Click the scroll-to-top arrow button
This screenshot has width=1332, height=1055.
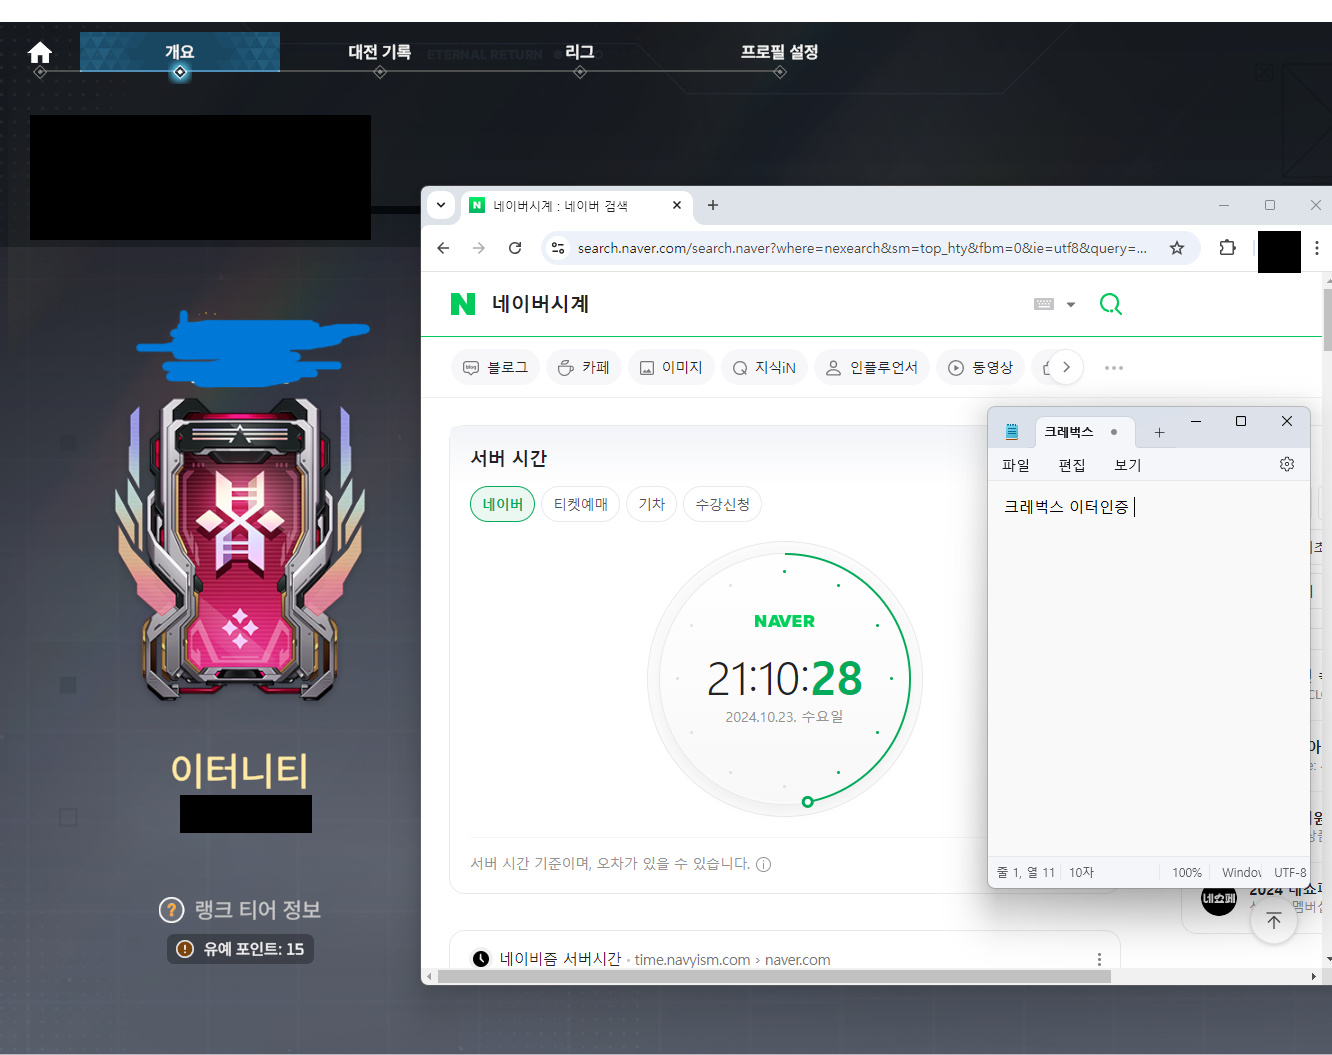[x=1274, y=921]
